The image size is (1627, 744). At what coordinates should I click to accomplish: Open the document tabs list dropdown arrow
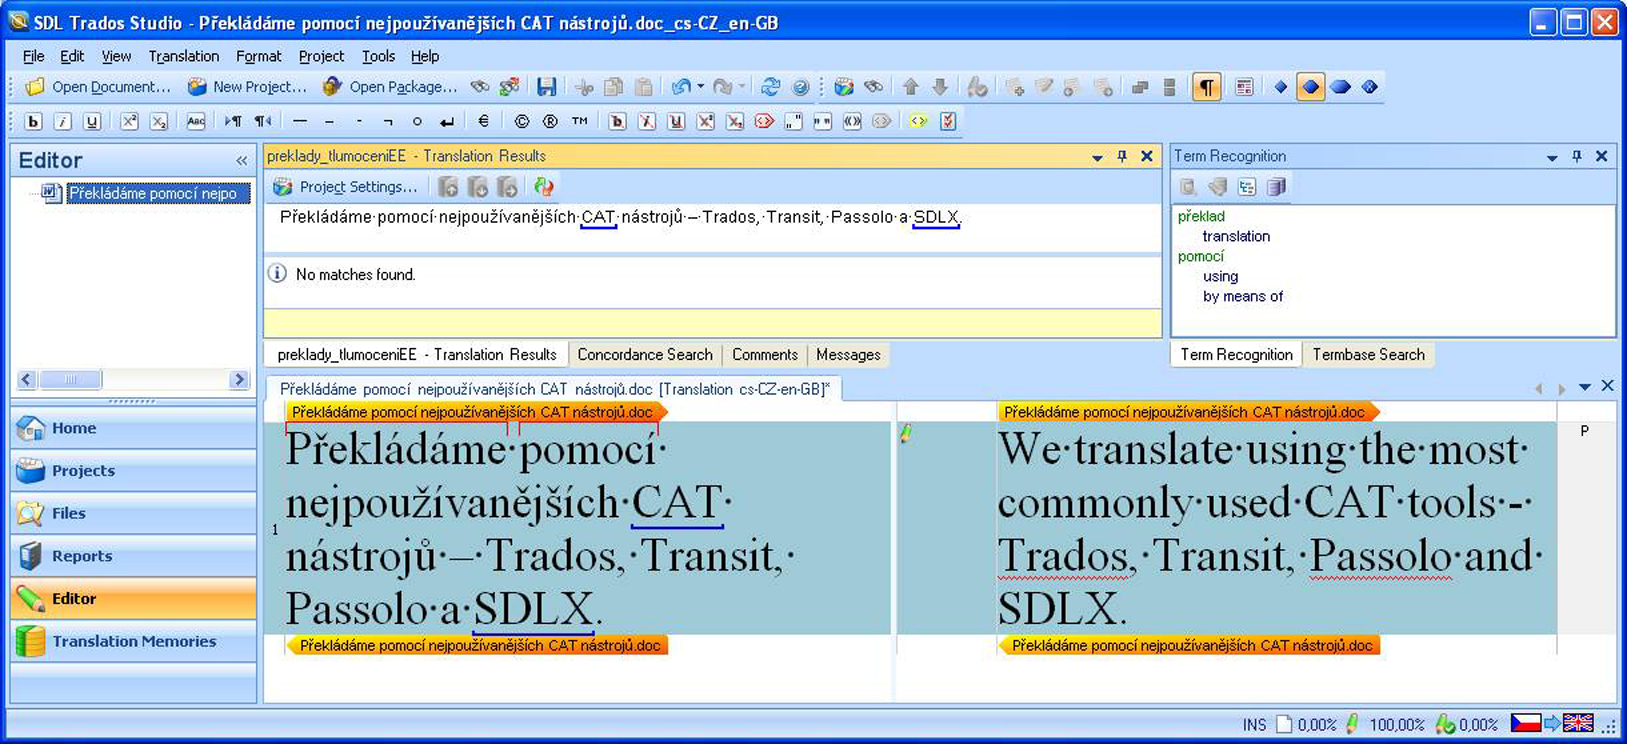tap(1585, 387)
